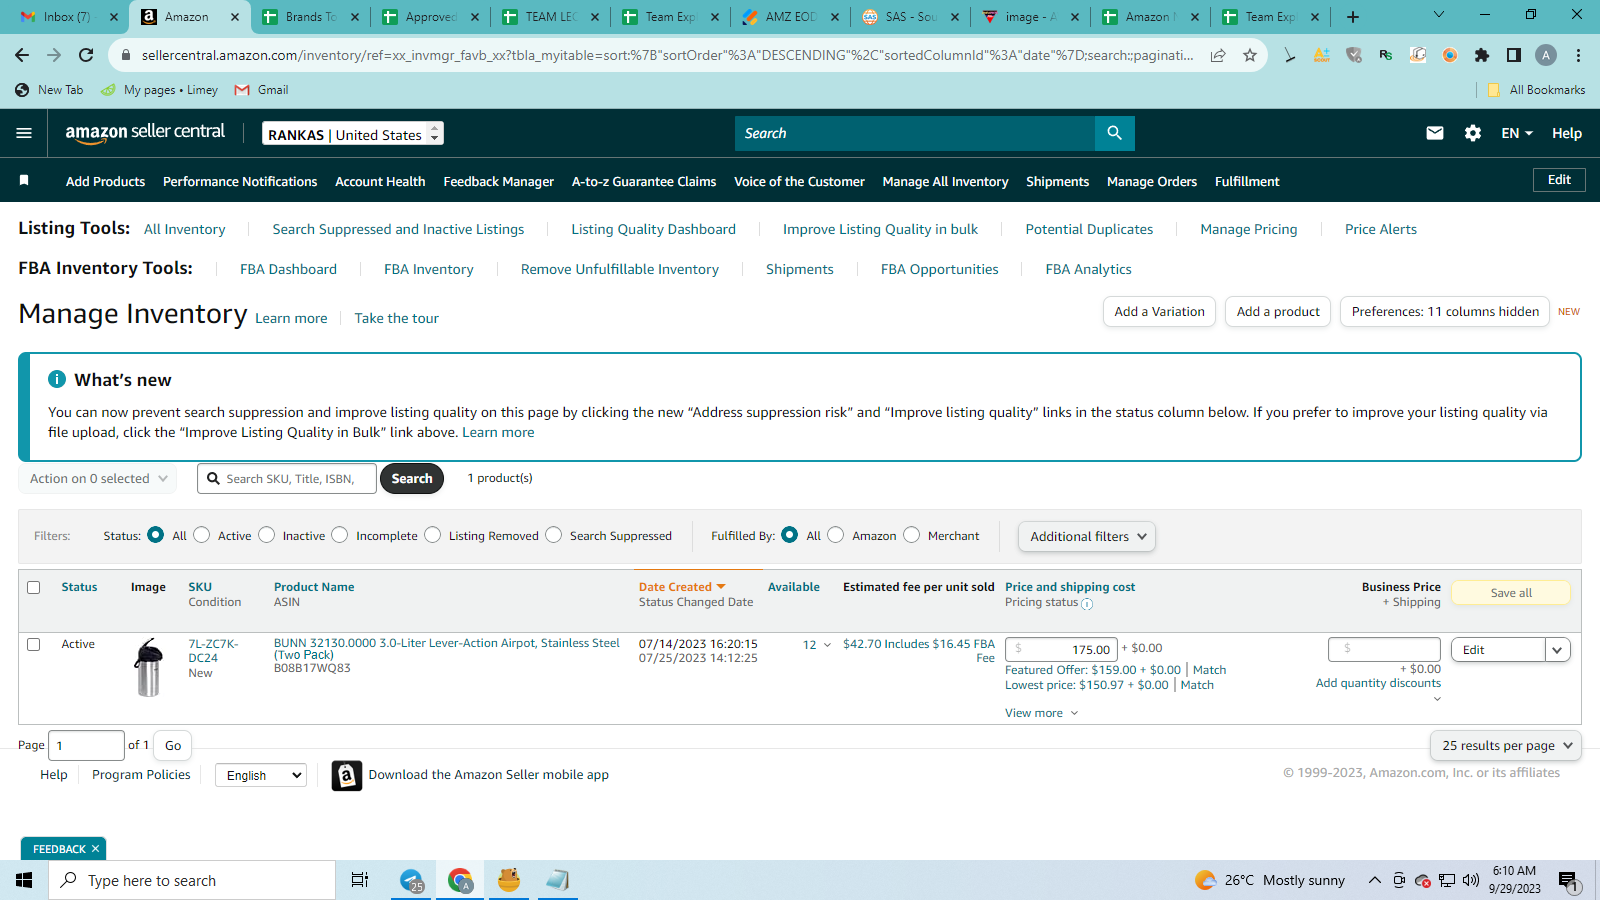Click the browser back arrow

point(22,55)
